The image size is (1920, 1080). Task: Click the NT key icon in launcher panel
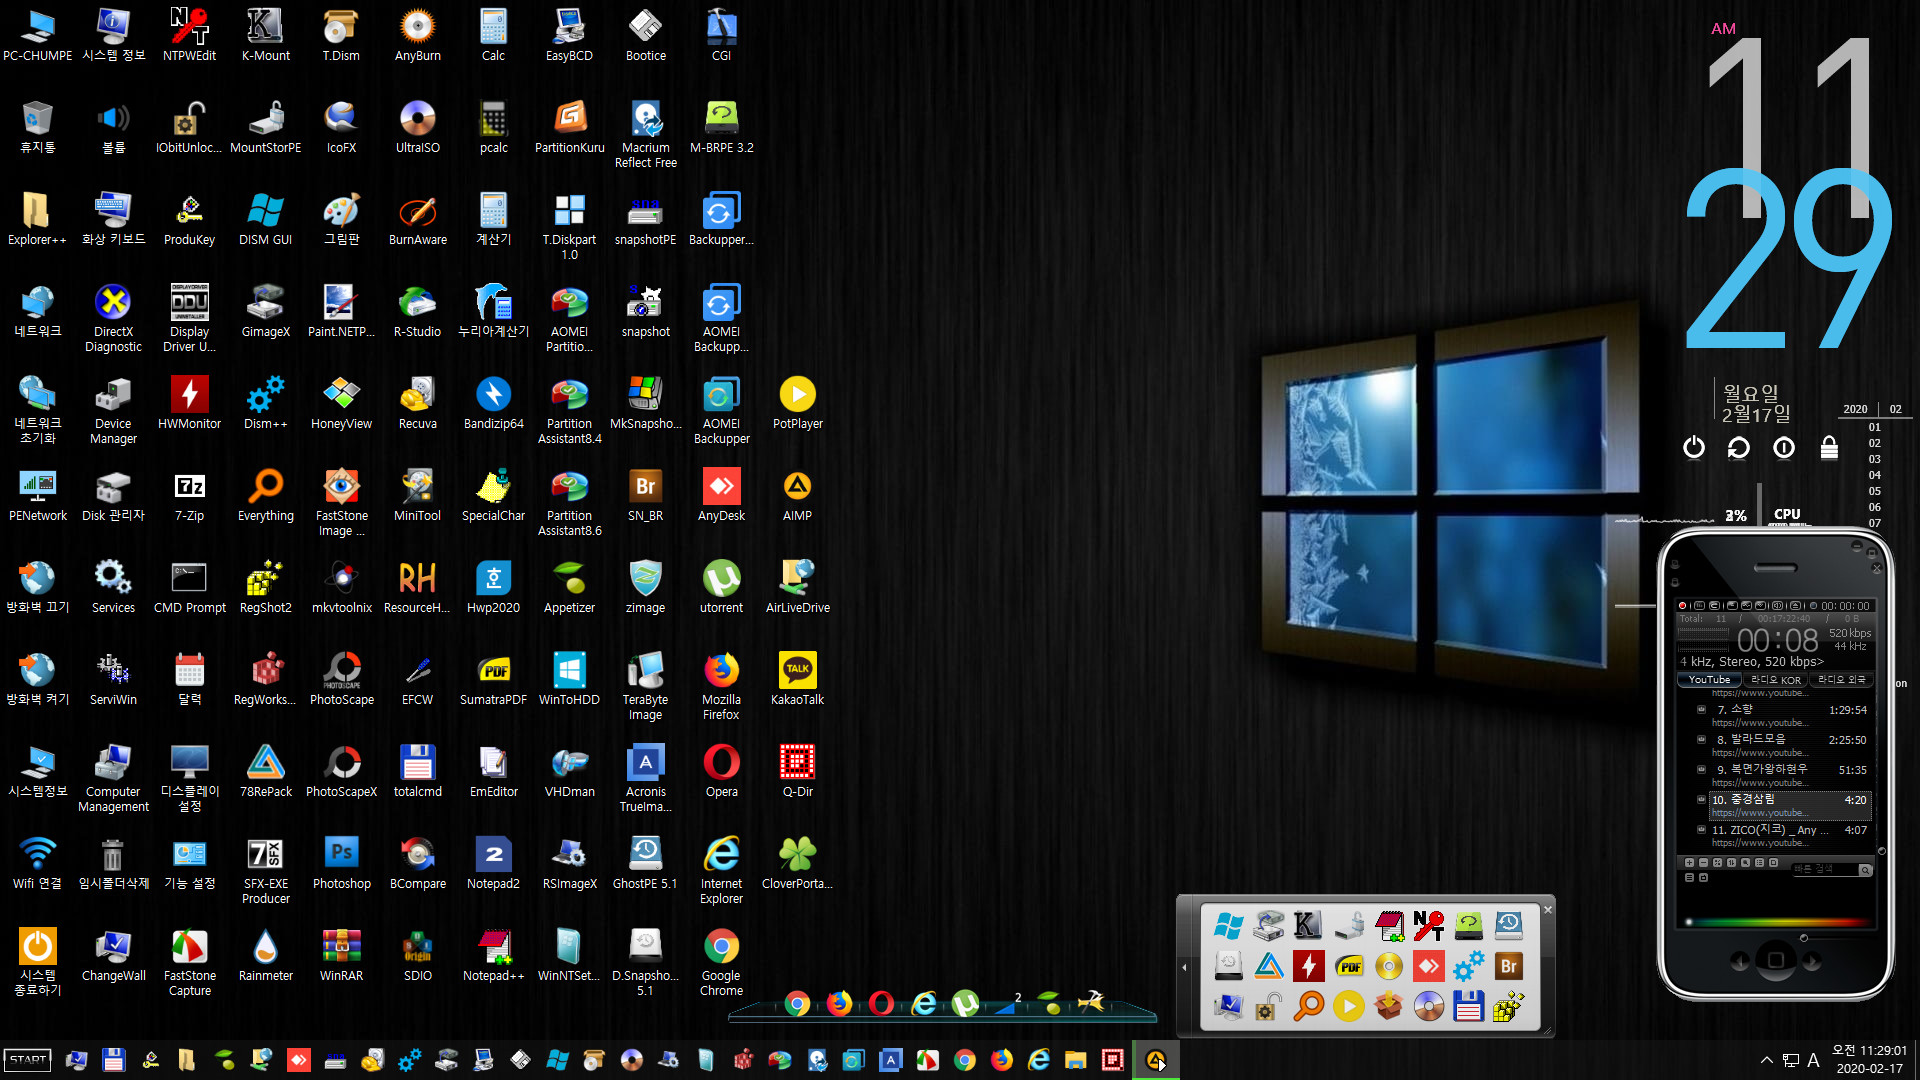1428,926
